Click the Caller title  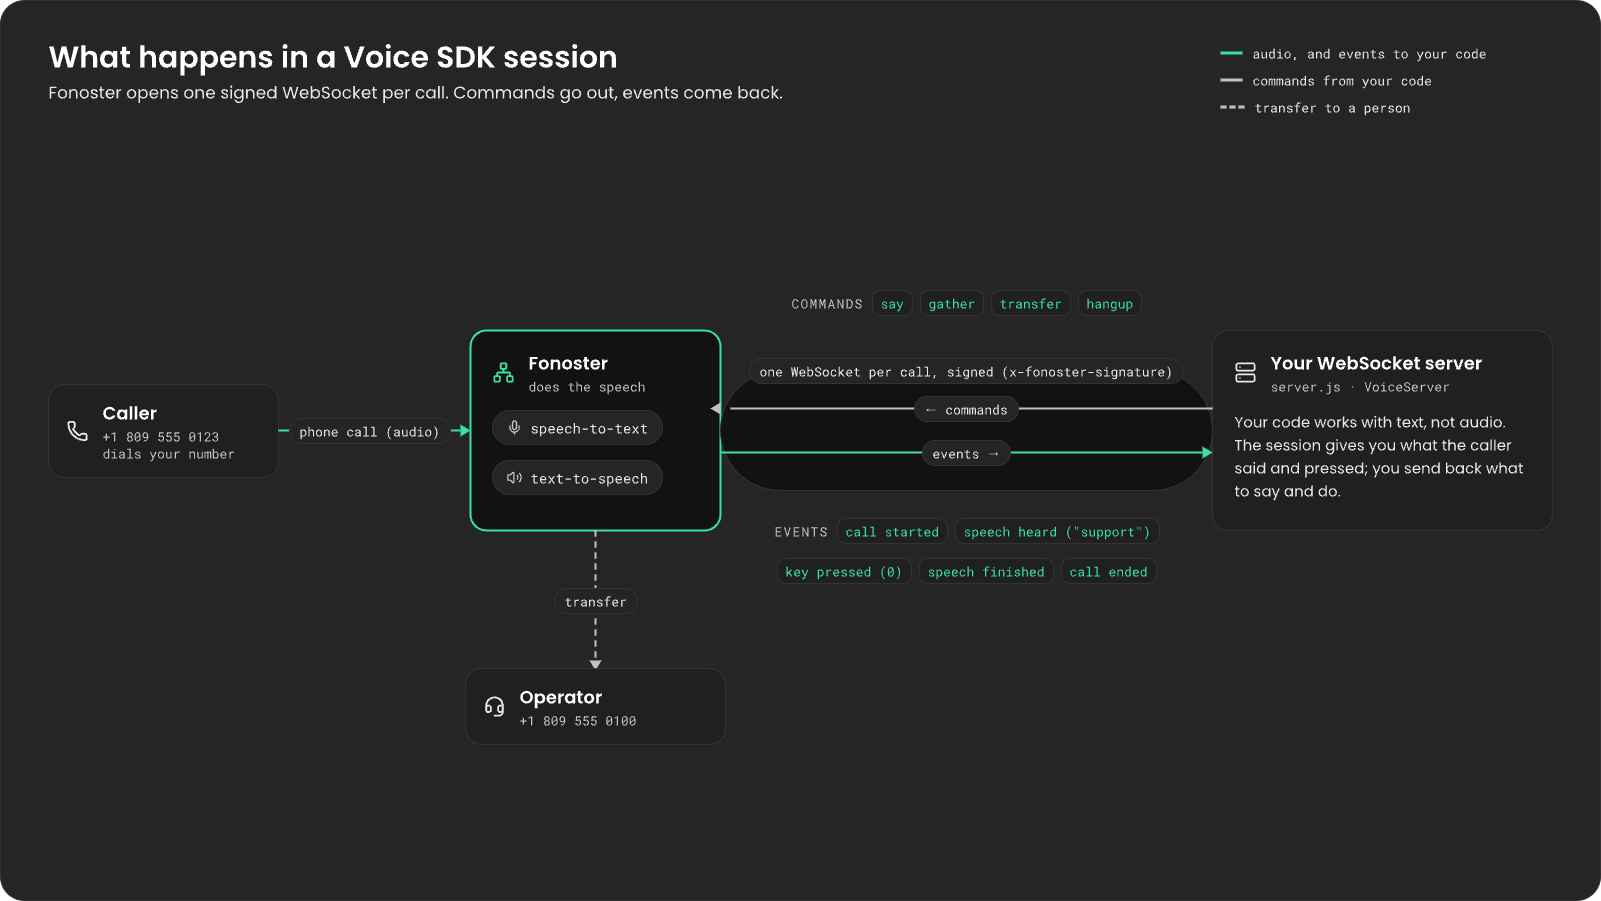coord(130,413)
